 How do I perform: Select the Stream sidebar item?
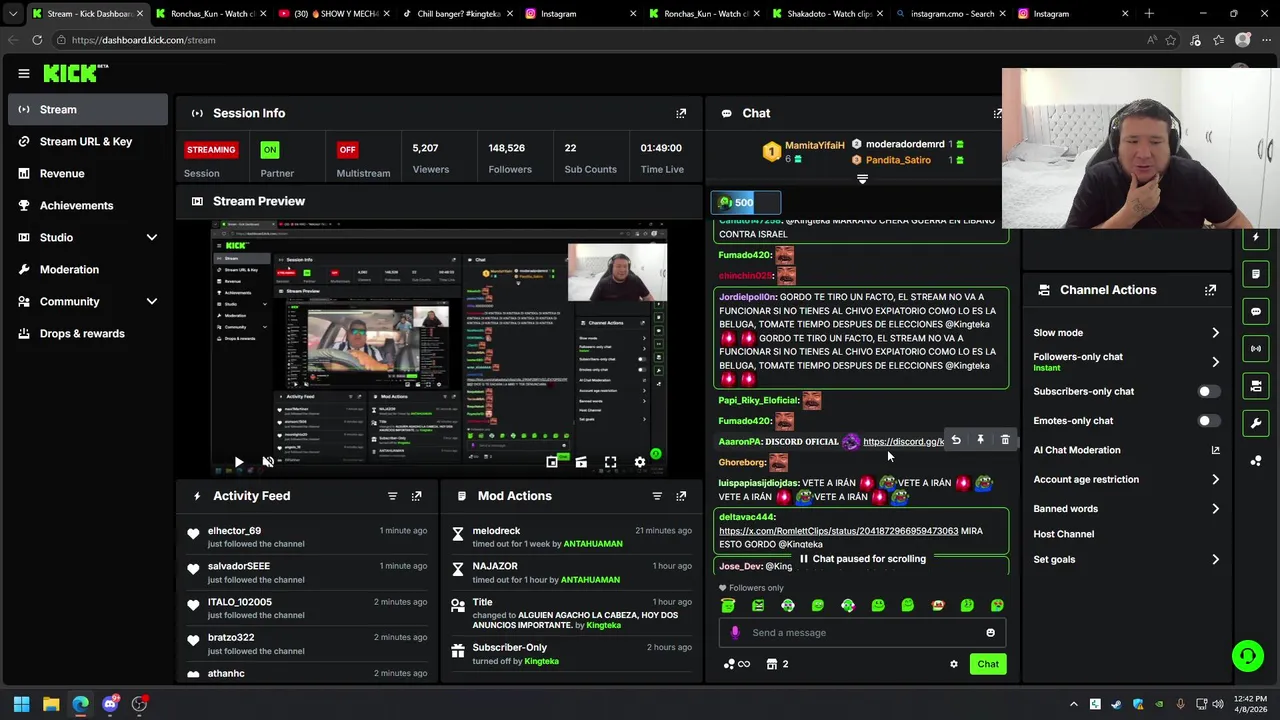88,109
